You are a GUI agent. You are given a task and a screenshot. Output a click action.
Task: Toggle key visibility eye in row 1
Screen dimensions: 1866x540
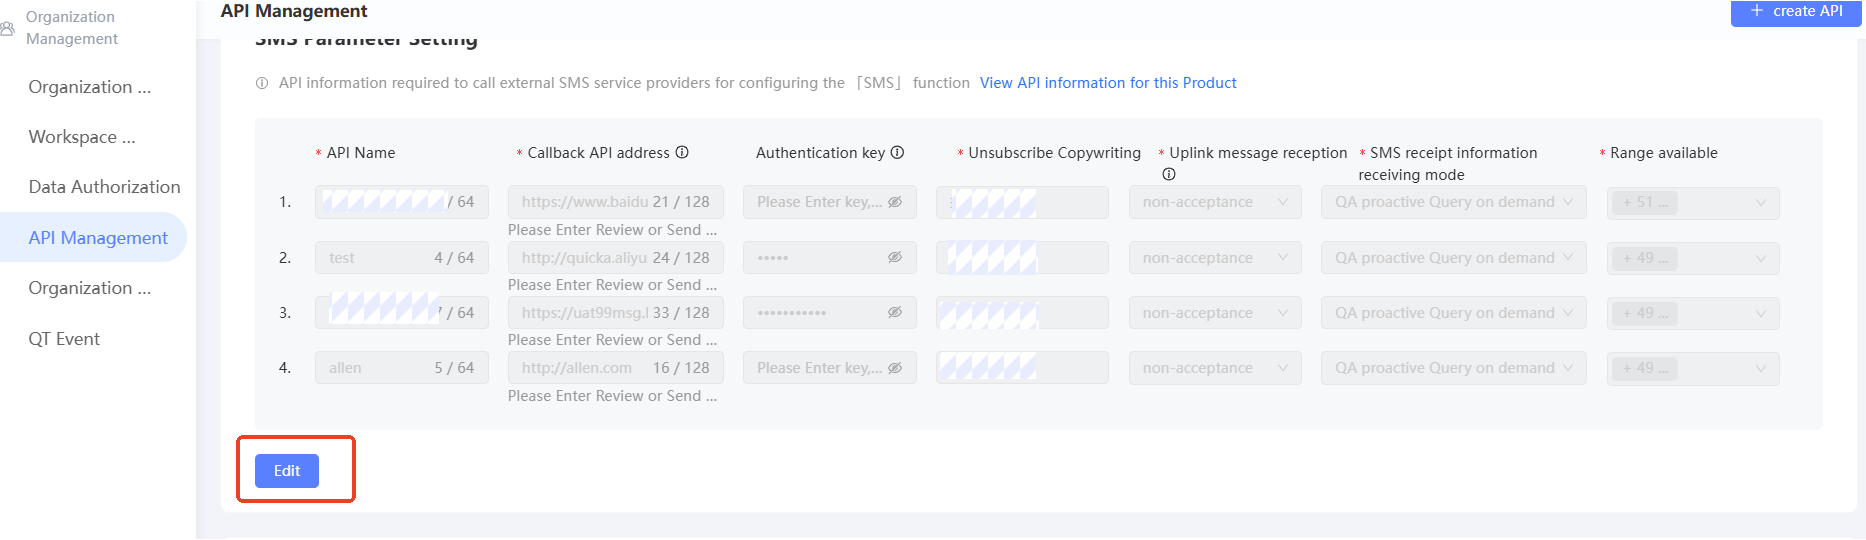coord(895,202)
